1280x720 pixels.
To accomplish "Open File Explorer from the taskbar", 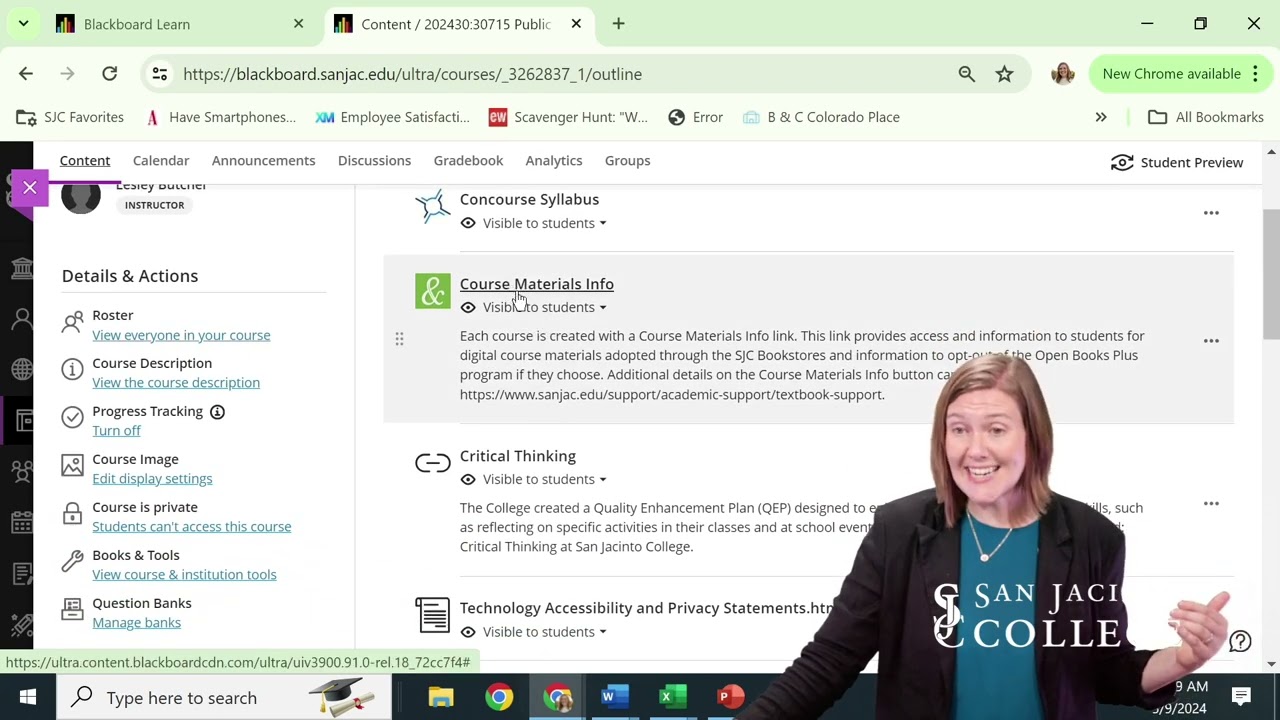I will point(441,697).
